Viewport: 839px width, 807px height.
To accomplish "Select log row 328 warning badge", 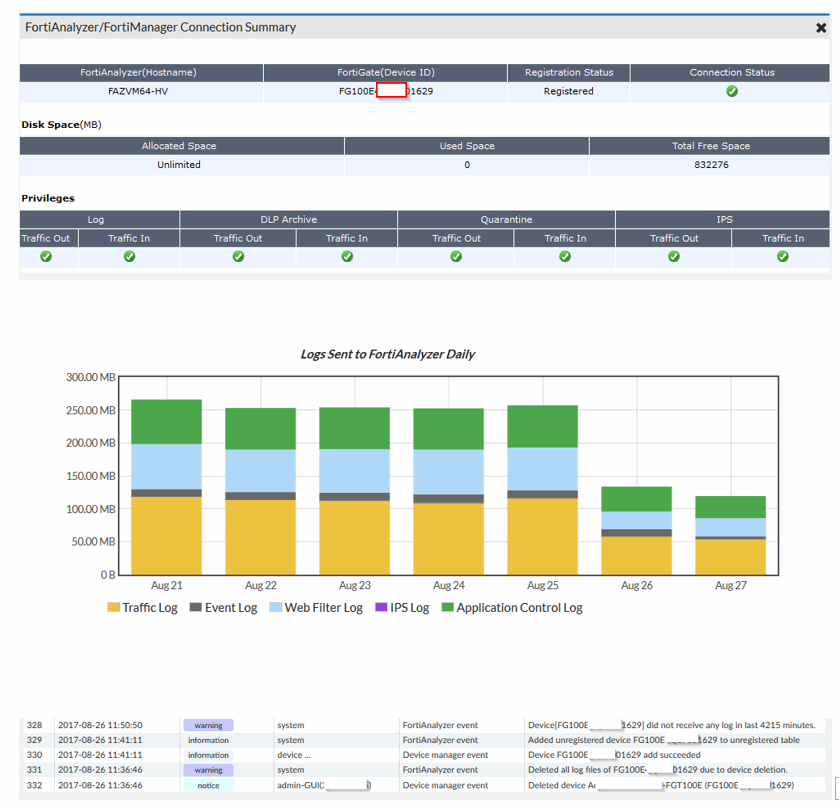I will tap(208, 725).
